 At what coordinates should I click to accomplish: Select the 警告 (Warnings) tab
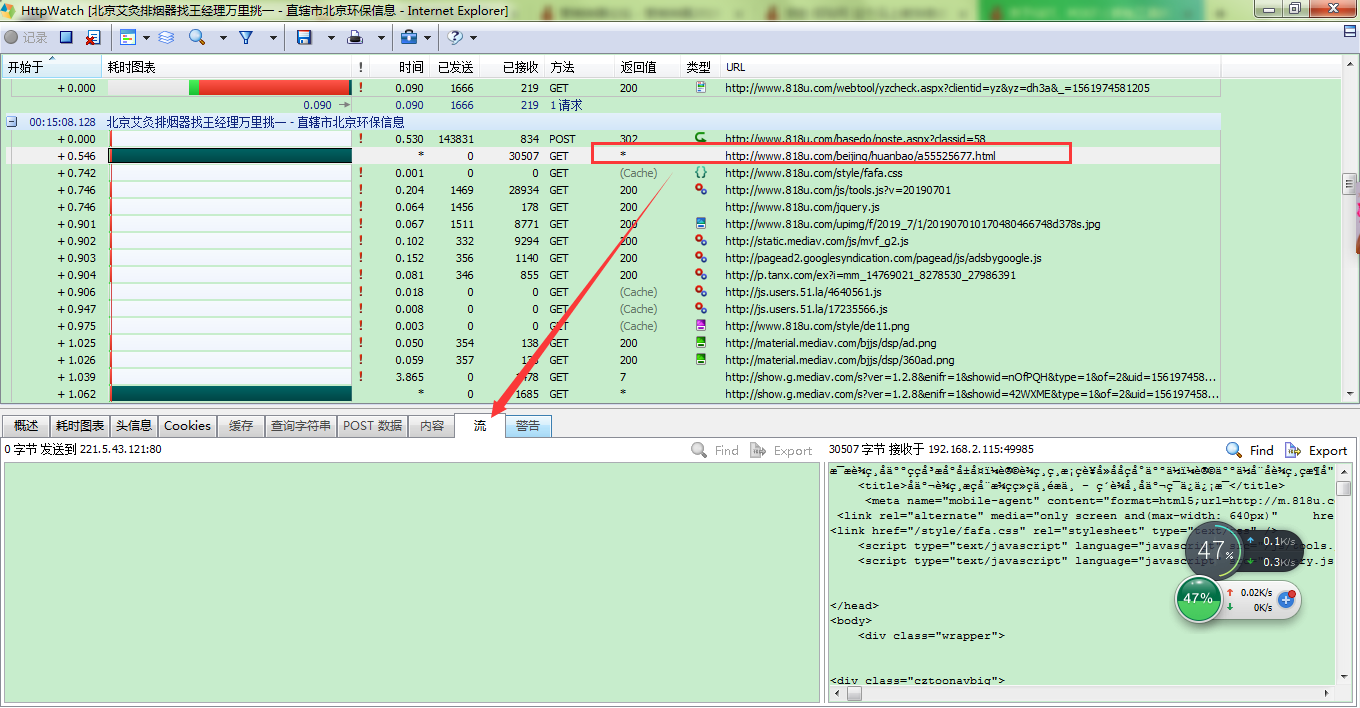pyautogui.click(x=528, y=426)
